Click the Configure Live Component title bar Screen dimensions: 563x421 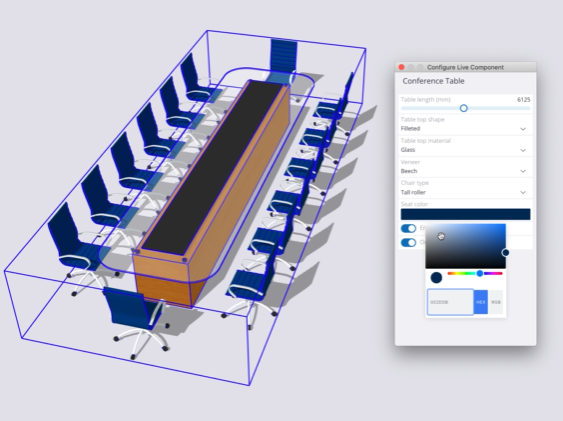465,67
